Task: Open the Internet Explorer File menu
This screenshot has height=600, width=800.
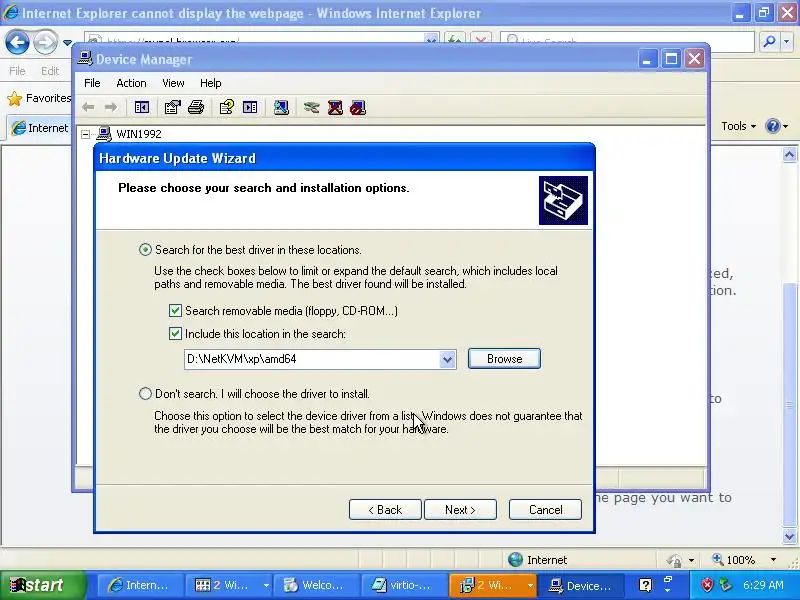Action: point(17,71)
